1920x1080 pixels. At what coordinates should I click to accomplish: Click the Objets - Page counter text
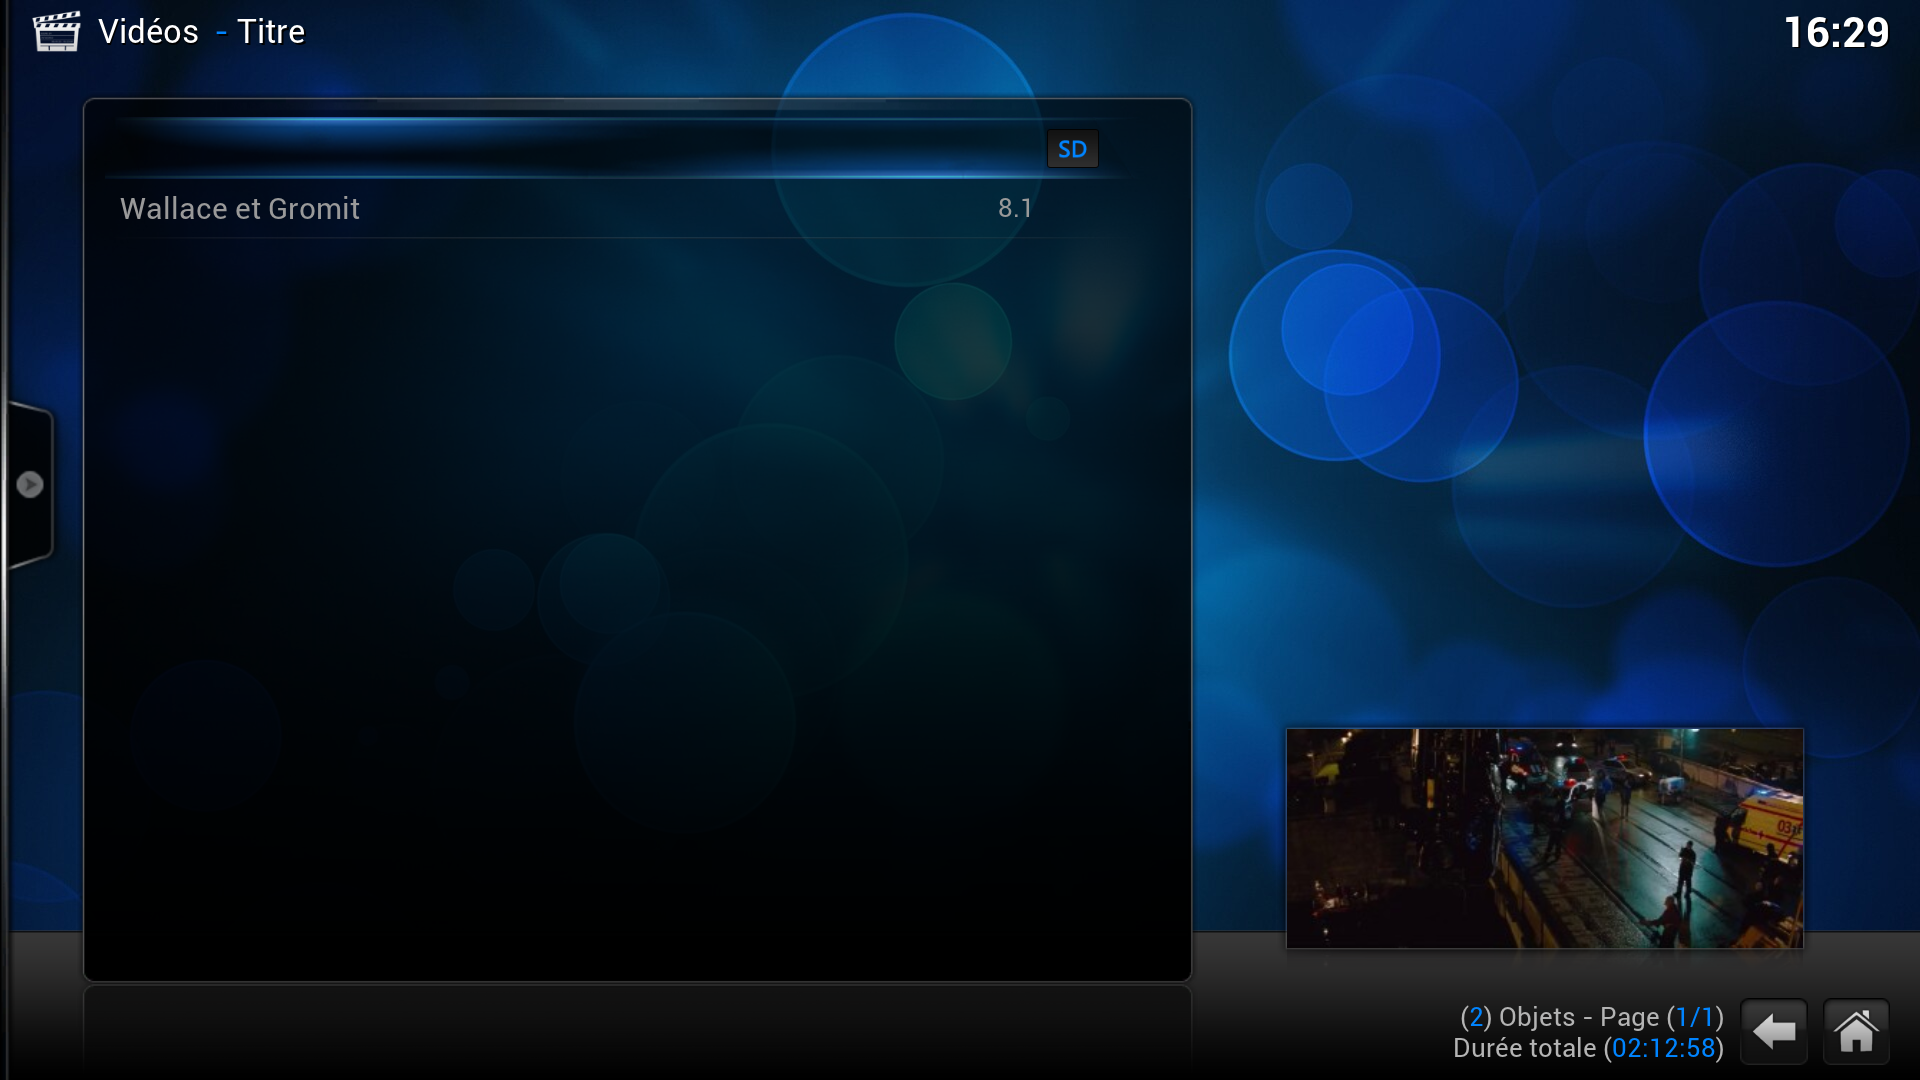click(x=1592, y=1017)
